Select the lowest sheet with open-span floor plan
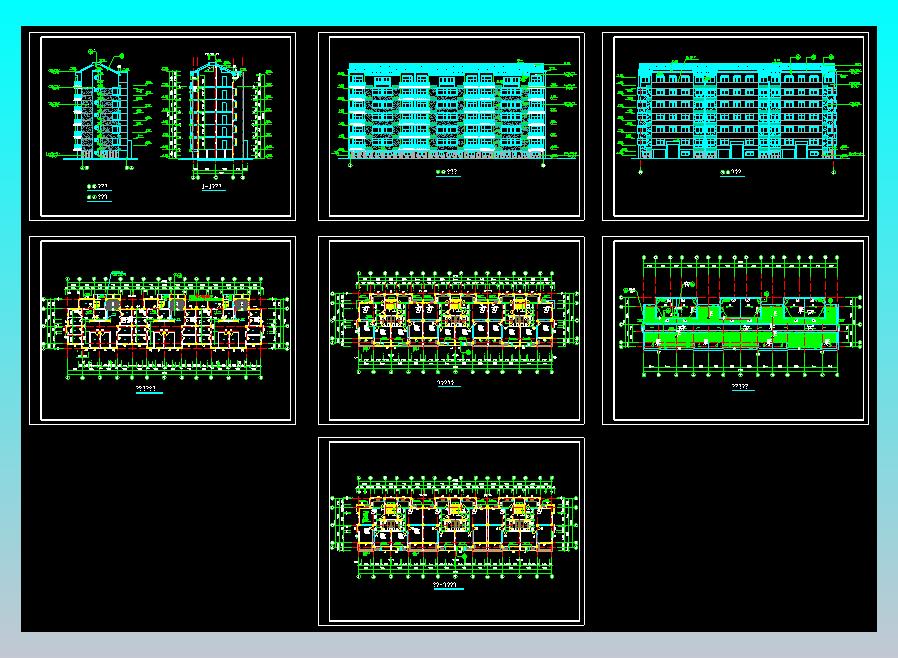This screenshot has width=898, height=658. pyautogui.click(x=451, y=531)
